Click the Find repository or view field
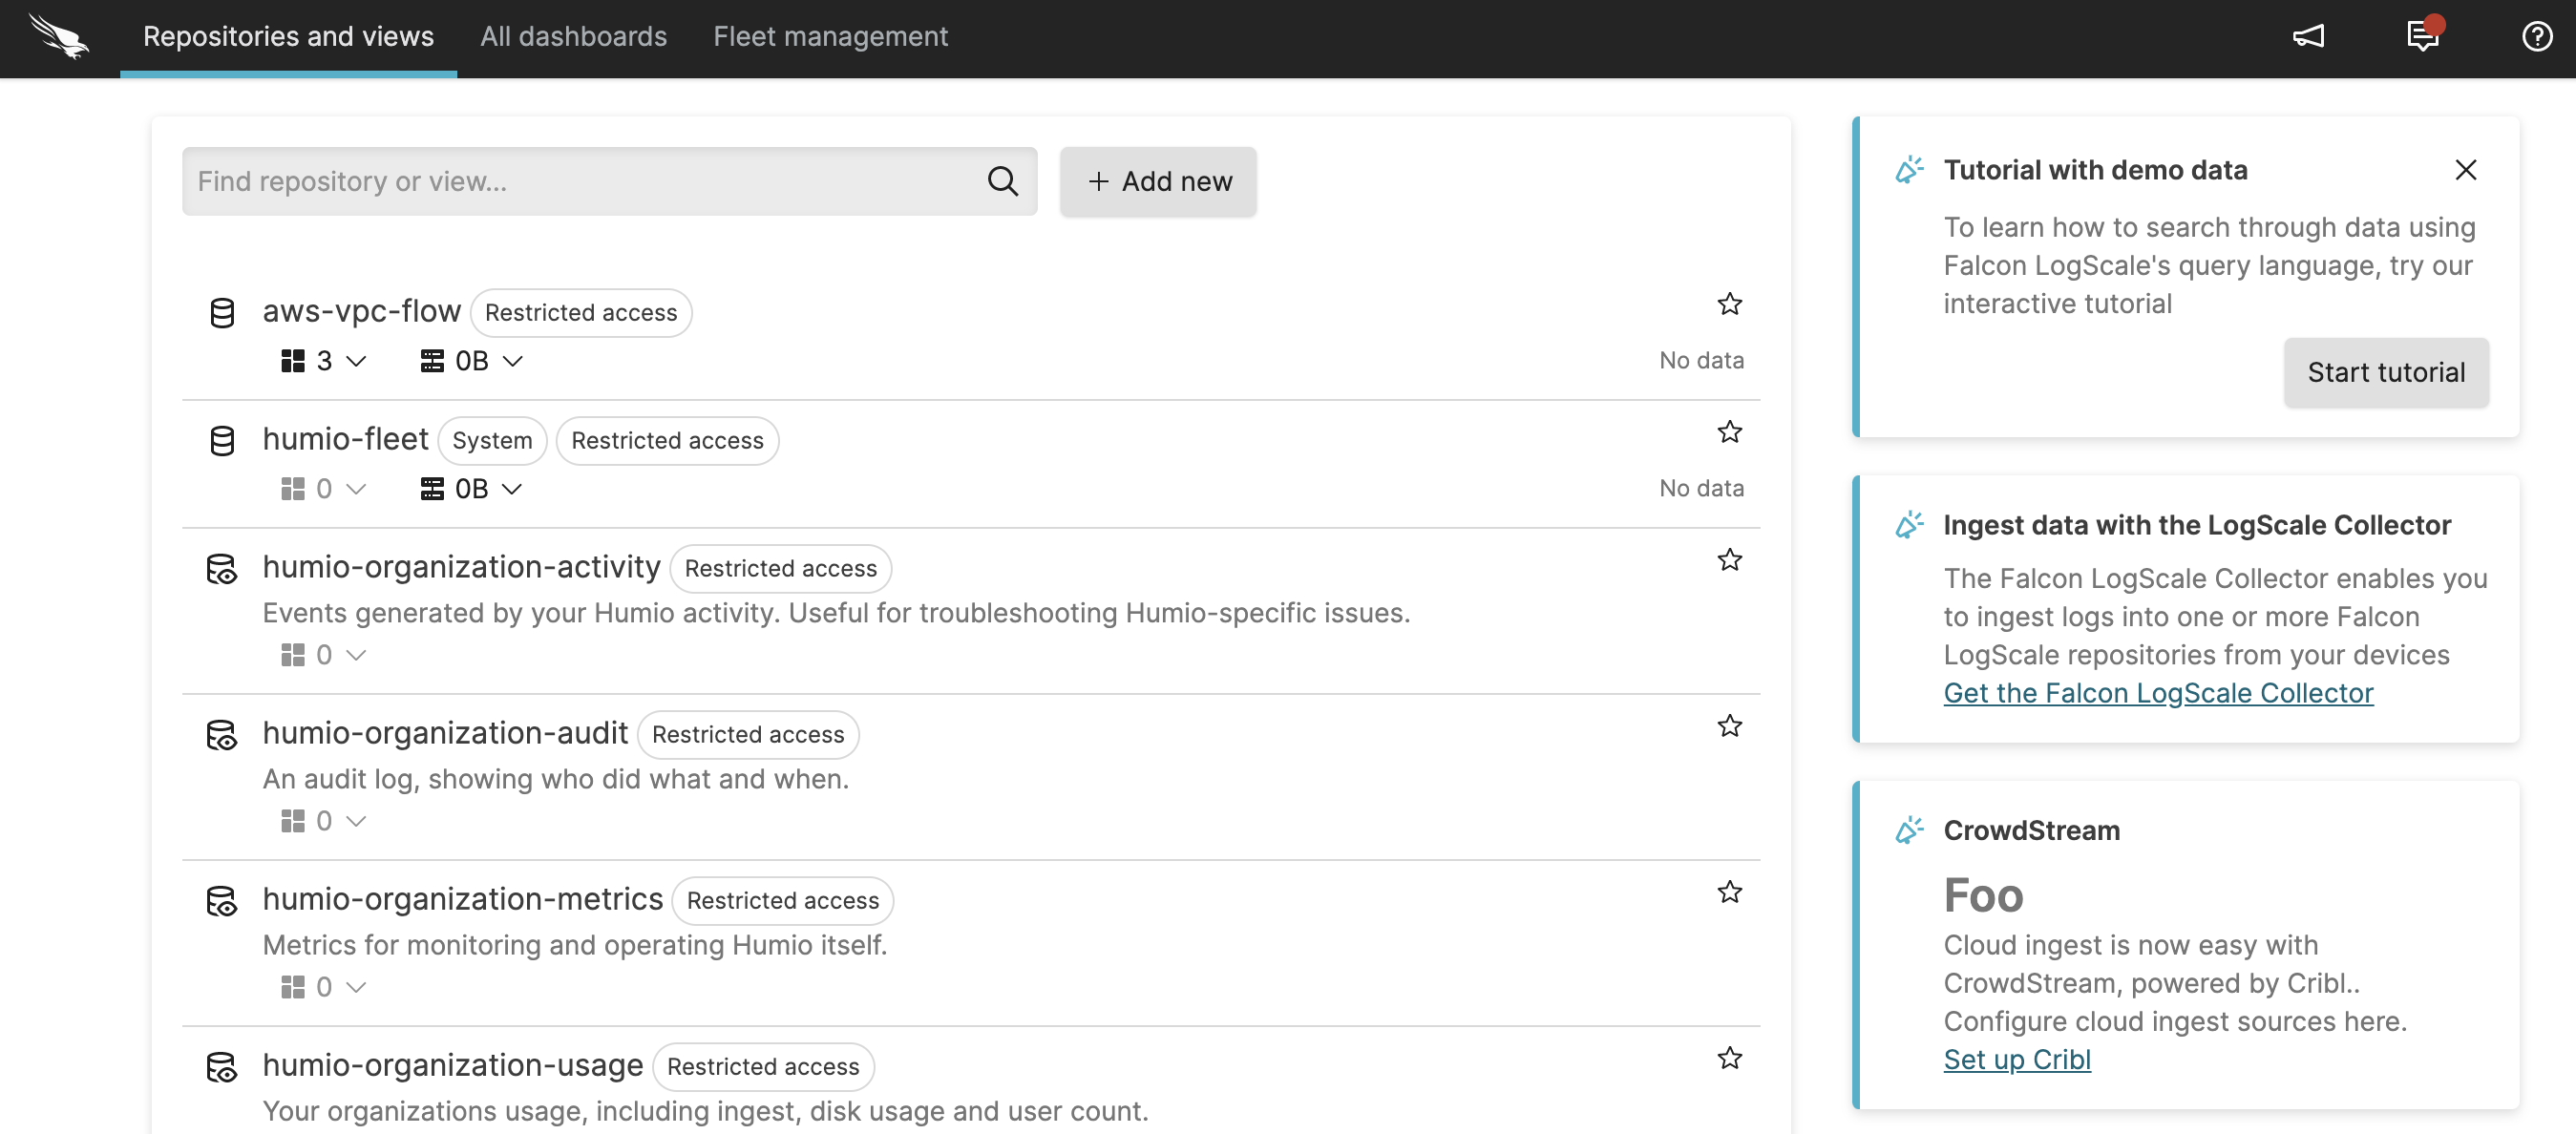Viewport: 2576px width, 1134px height. (580, 181)
